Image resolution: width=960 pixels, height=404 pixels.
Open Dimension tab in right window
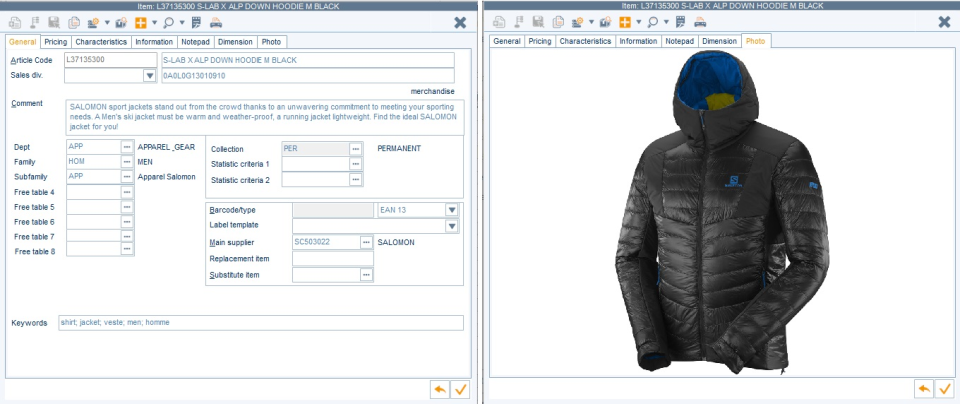[x=719, y=42]
